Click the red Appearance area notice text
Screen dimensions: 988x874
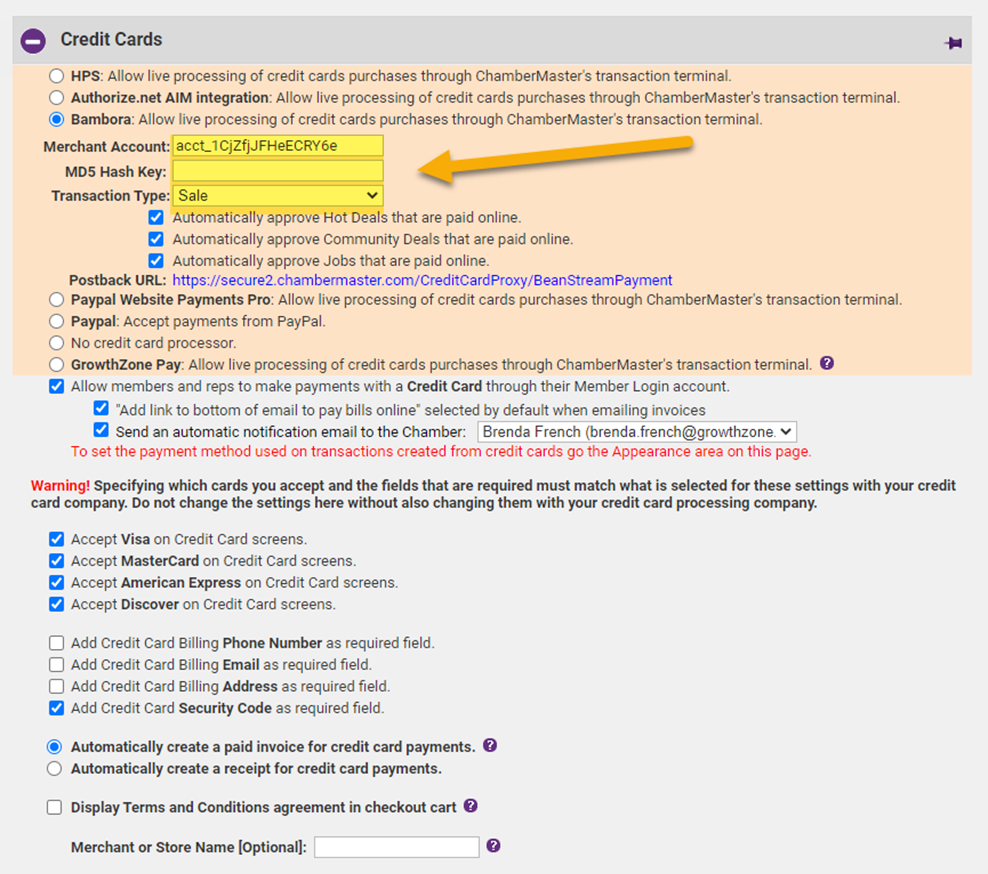[x=441, y=452]
